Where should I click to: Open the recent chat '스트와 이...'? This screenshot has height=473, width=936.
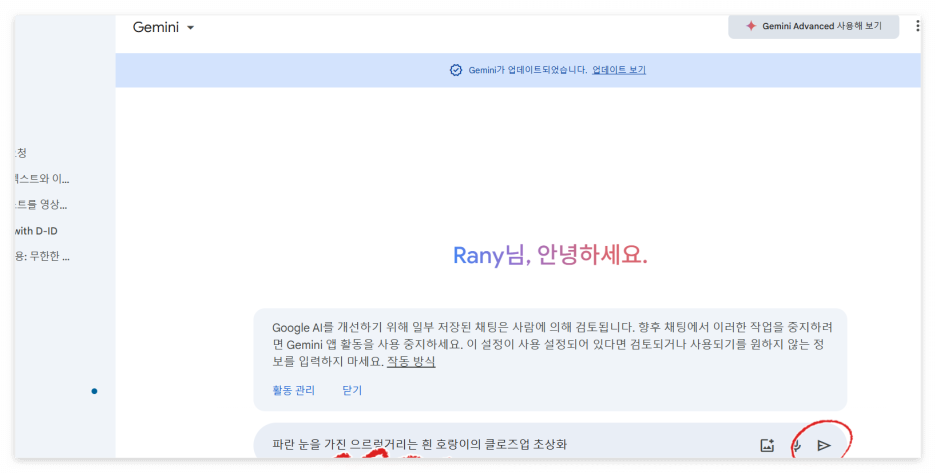[x=42, y=179]
